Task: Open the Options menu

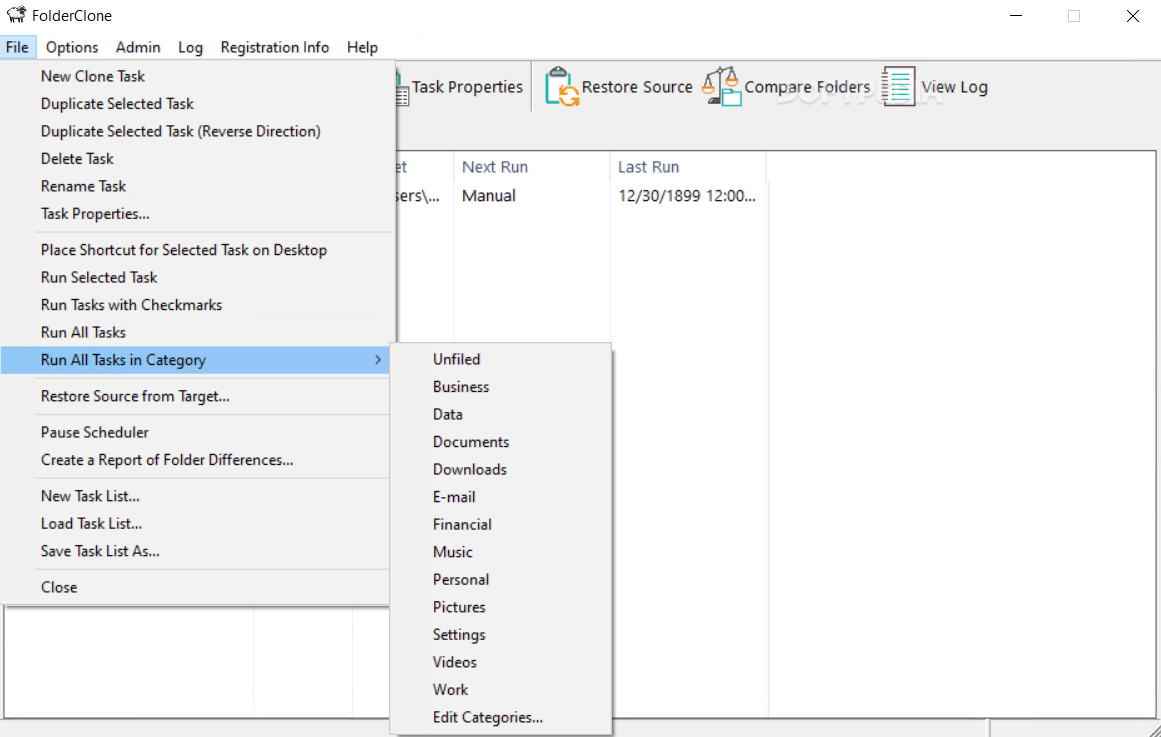Action: tap(72, 47)
